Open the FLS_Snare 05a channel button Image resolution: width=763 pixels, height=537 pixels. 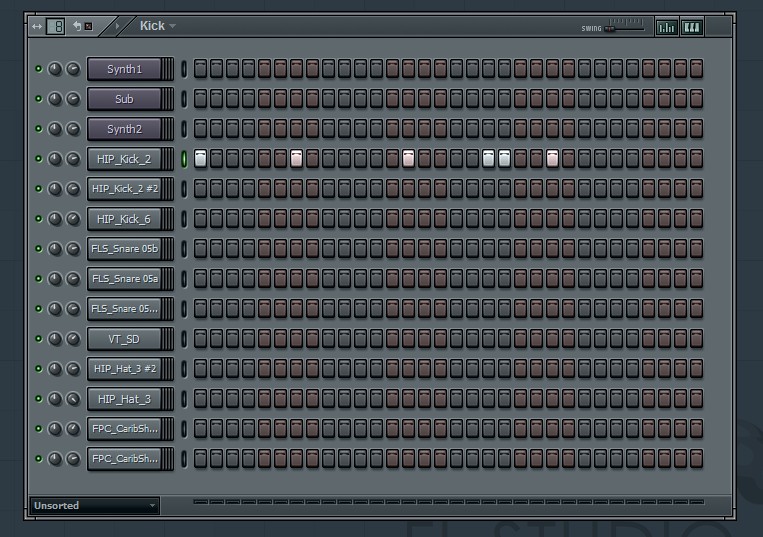[x=125, y=279]
